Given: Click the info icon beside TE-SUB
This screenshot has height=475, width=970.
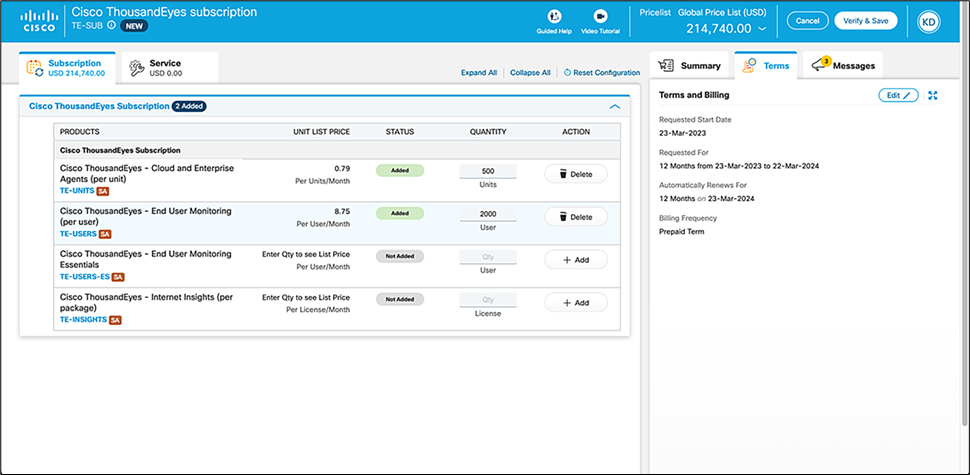Looking at the screenshot, I should click(x=111, y=26).
